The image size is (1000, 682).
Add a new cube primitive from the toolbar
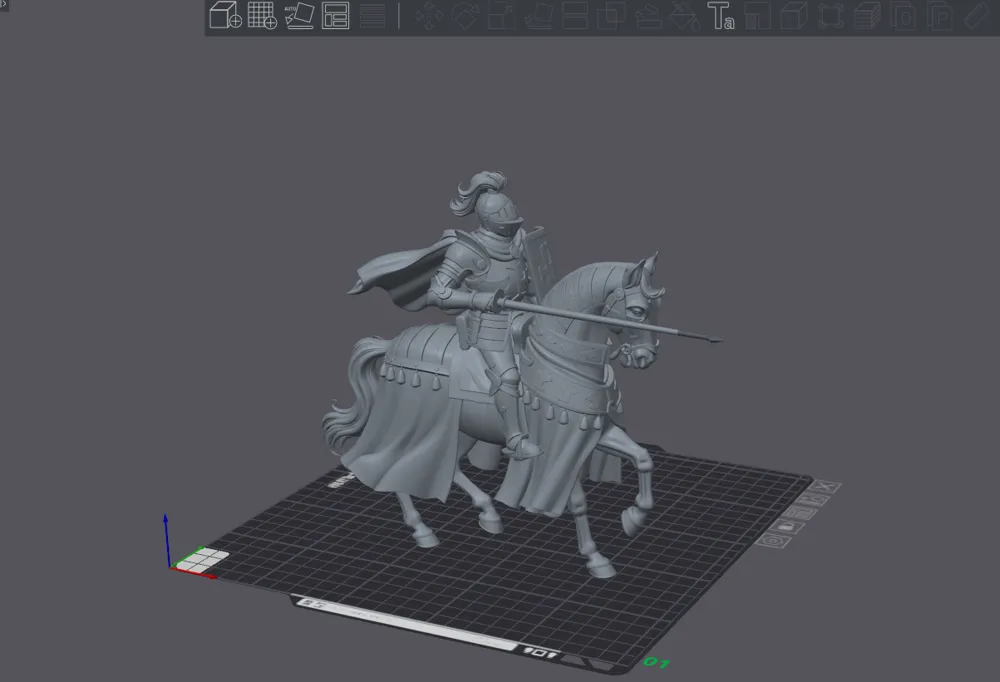pyautogui.click(x=225, y=17)
